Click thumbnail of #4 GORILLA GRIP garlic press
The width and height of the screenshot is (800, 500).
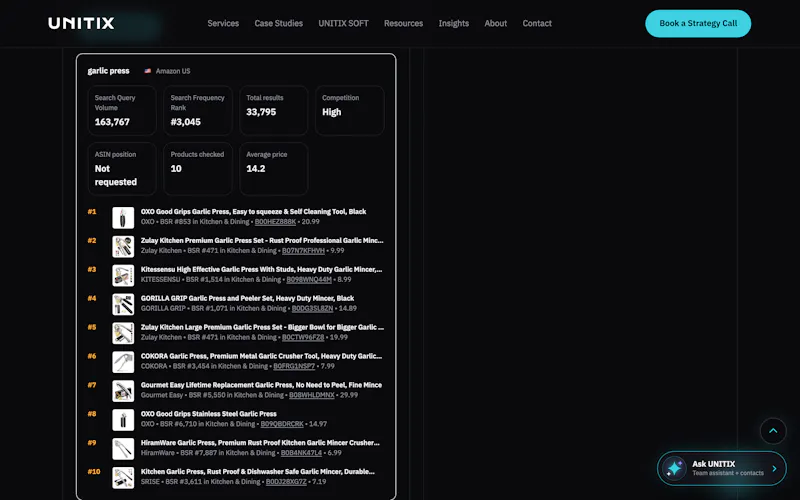tap(123, 304)
